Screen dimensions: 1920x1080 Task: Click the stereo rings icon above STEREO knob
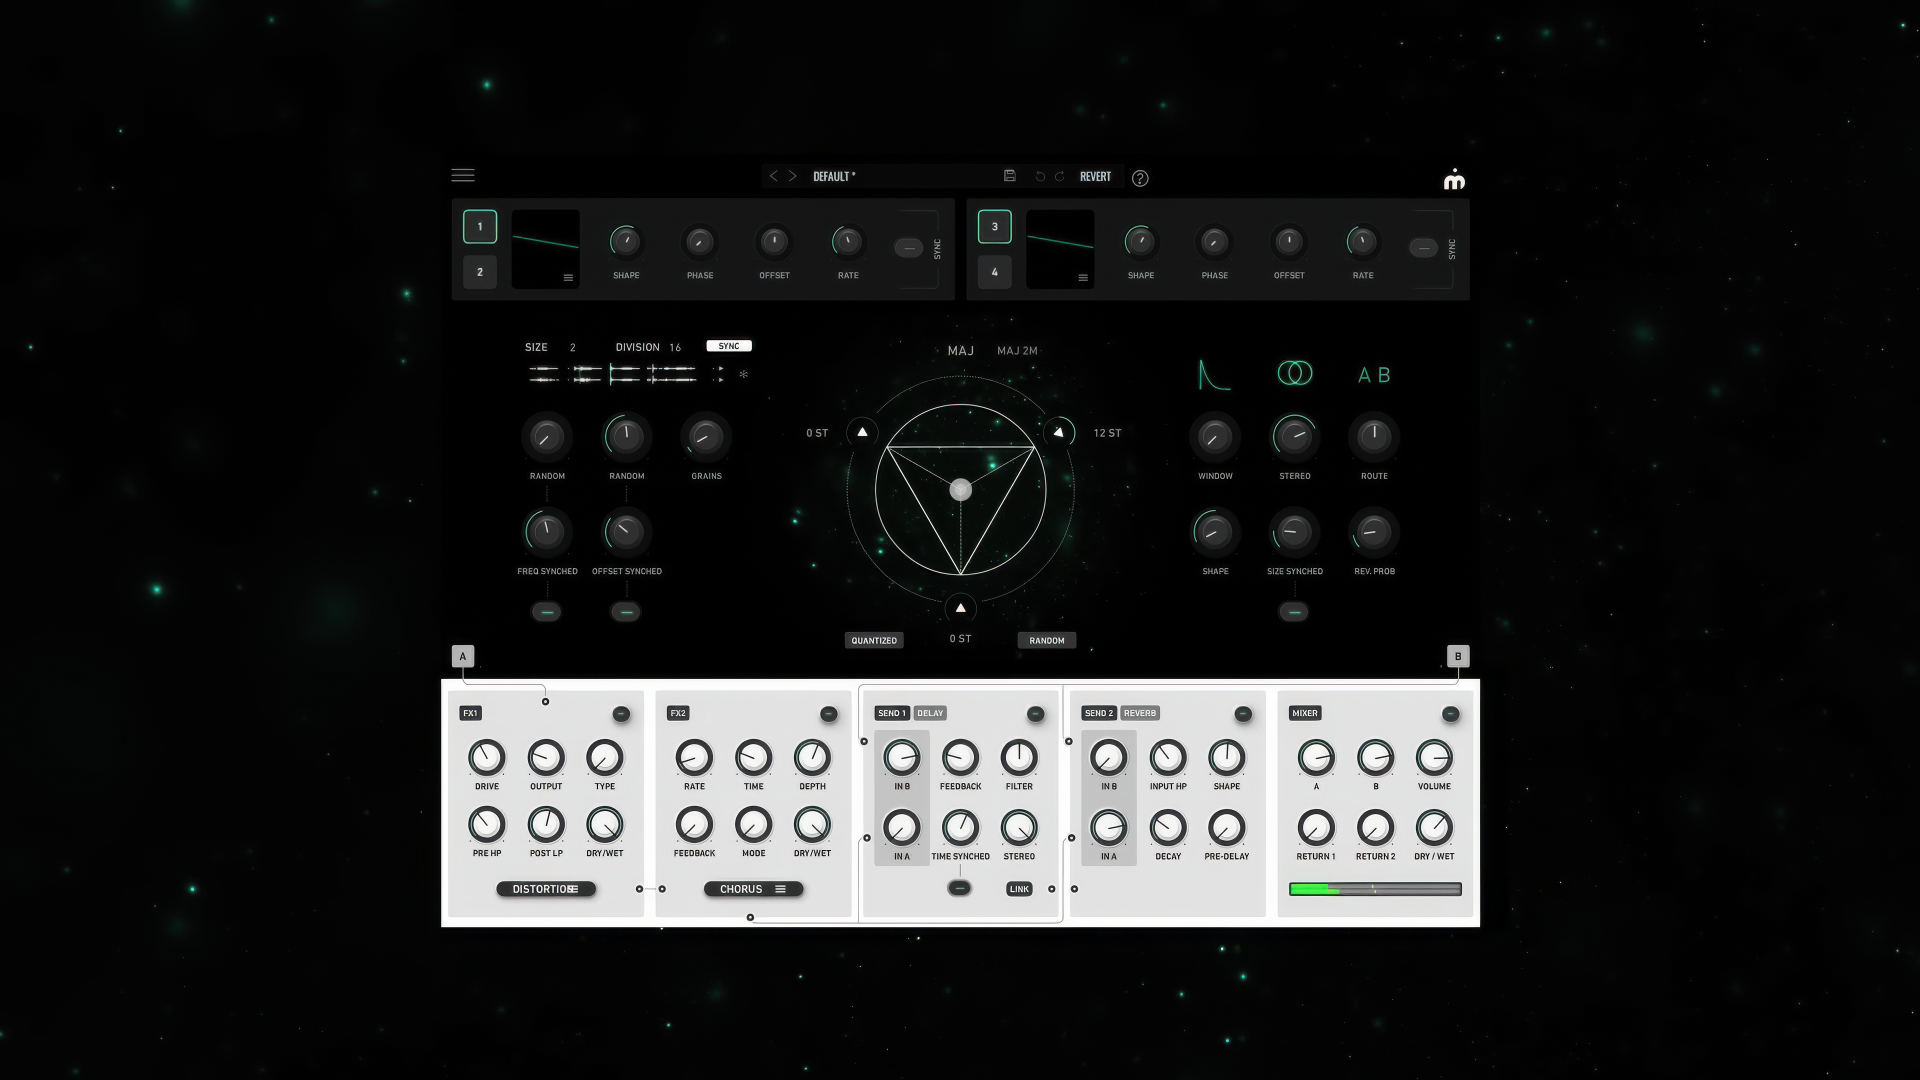[1294, 374]
